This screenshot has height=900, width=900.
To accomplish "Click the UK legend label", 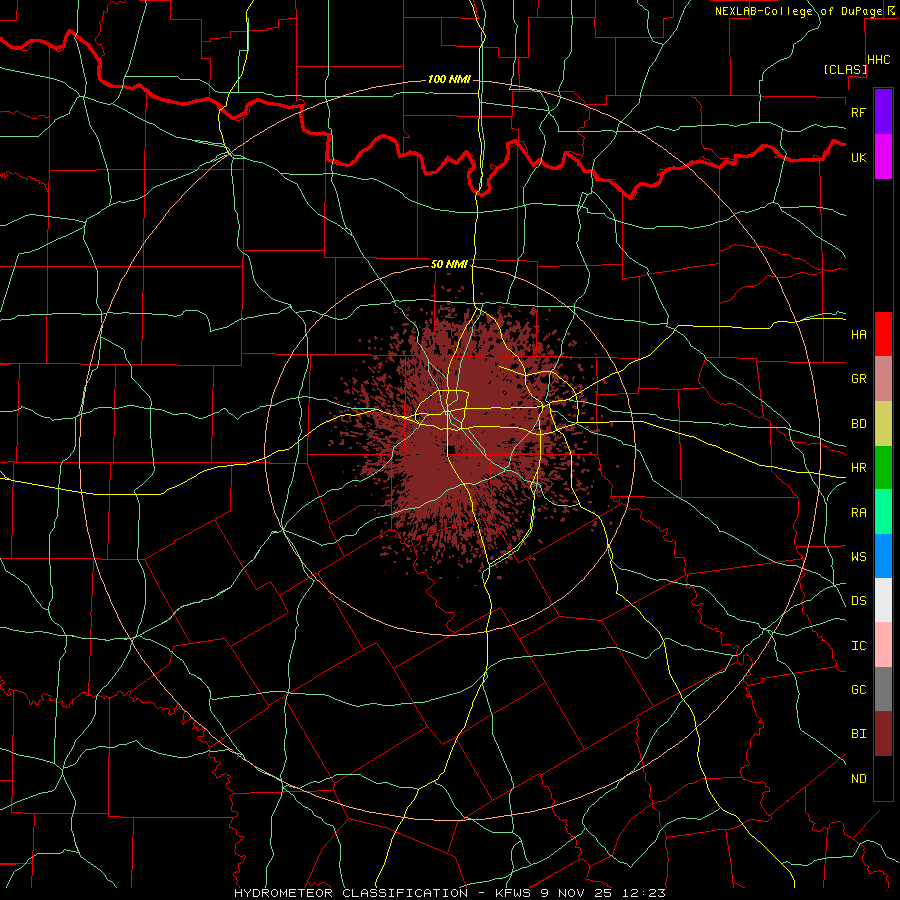I will click(x=859, y=157).
